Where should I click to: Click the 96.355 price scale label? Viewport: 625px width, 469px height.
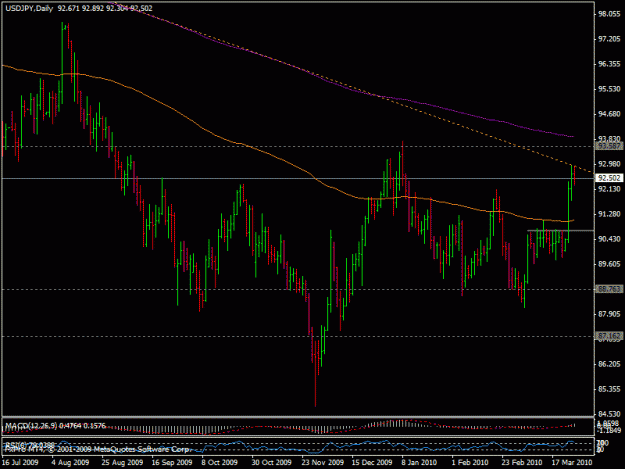pos(609,64)
